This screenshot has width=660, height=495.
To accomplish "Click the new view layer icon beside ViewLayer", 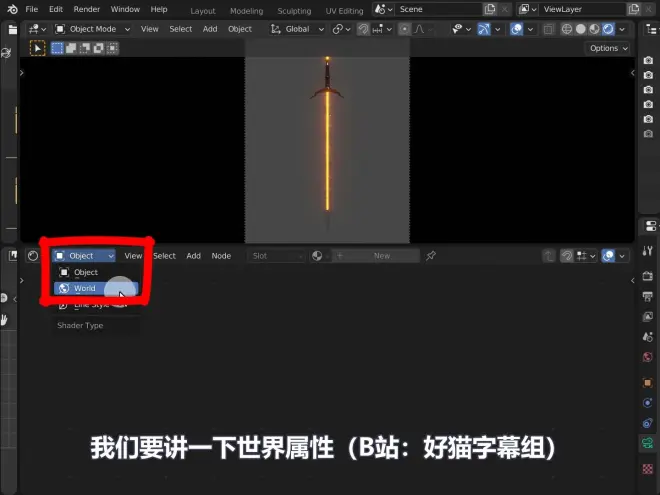I will click(x=633, y=9).
